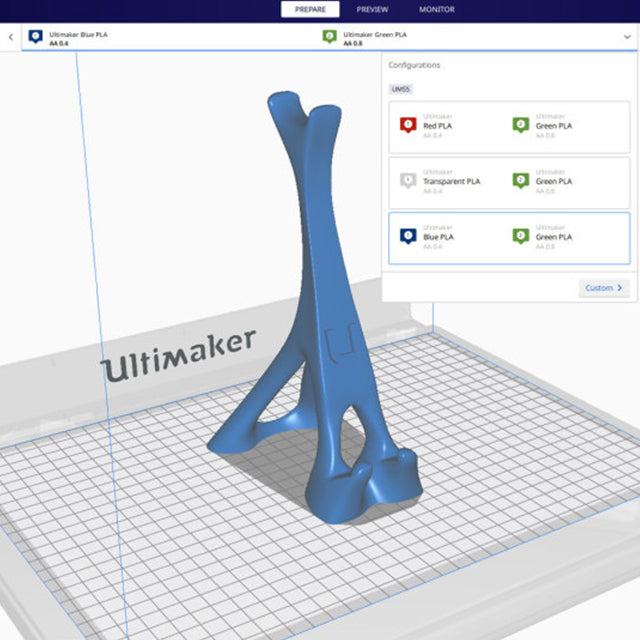Click the blue extruder icon for Blue PLA
The width and height of the screenshot is (640, 640).
[408, 236]
